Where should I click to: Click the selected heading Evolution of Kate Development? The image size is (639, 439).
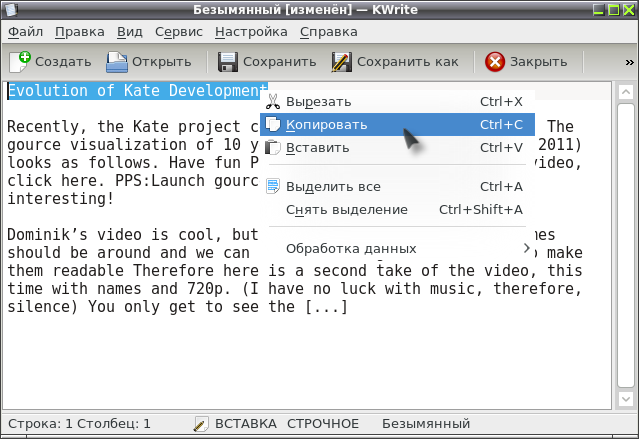137,91
